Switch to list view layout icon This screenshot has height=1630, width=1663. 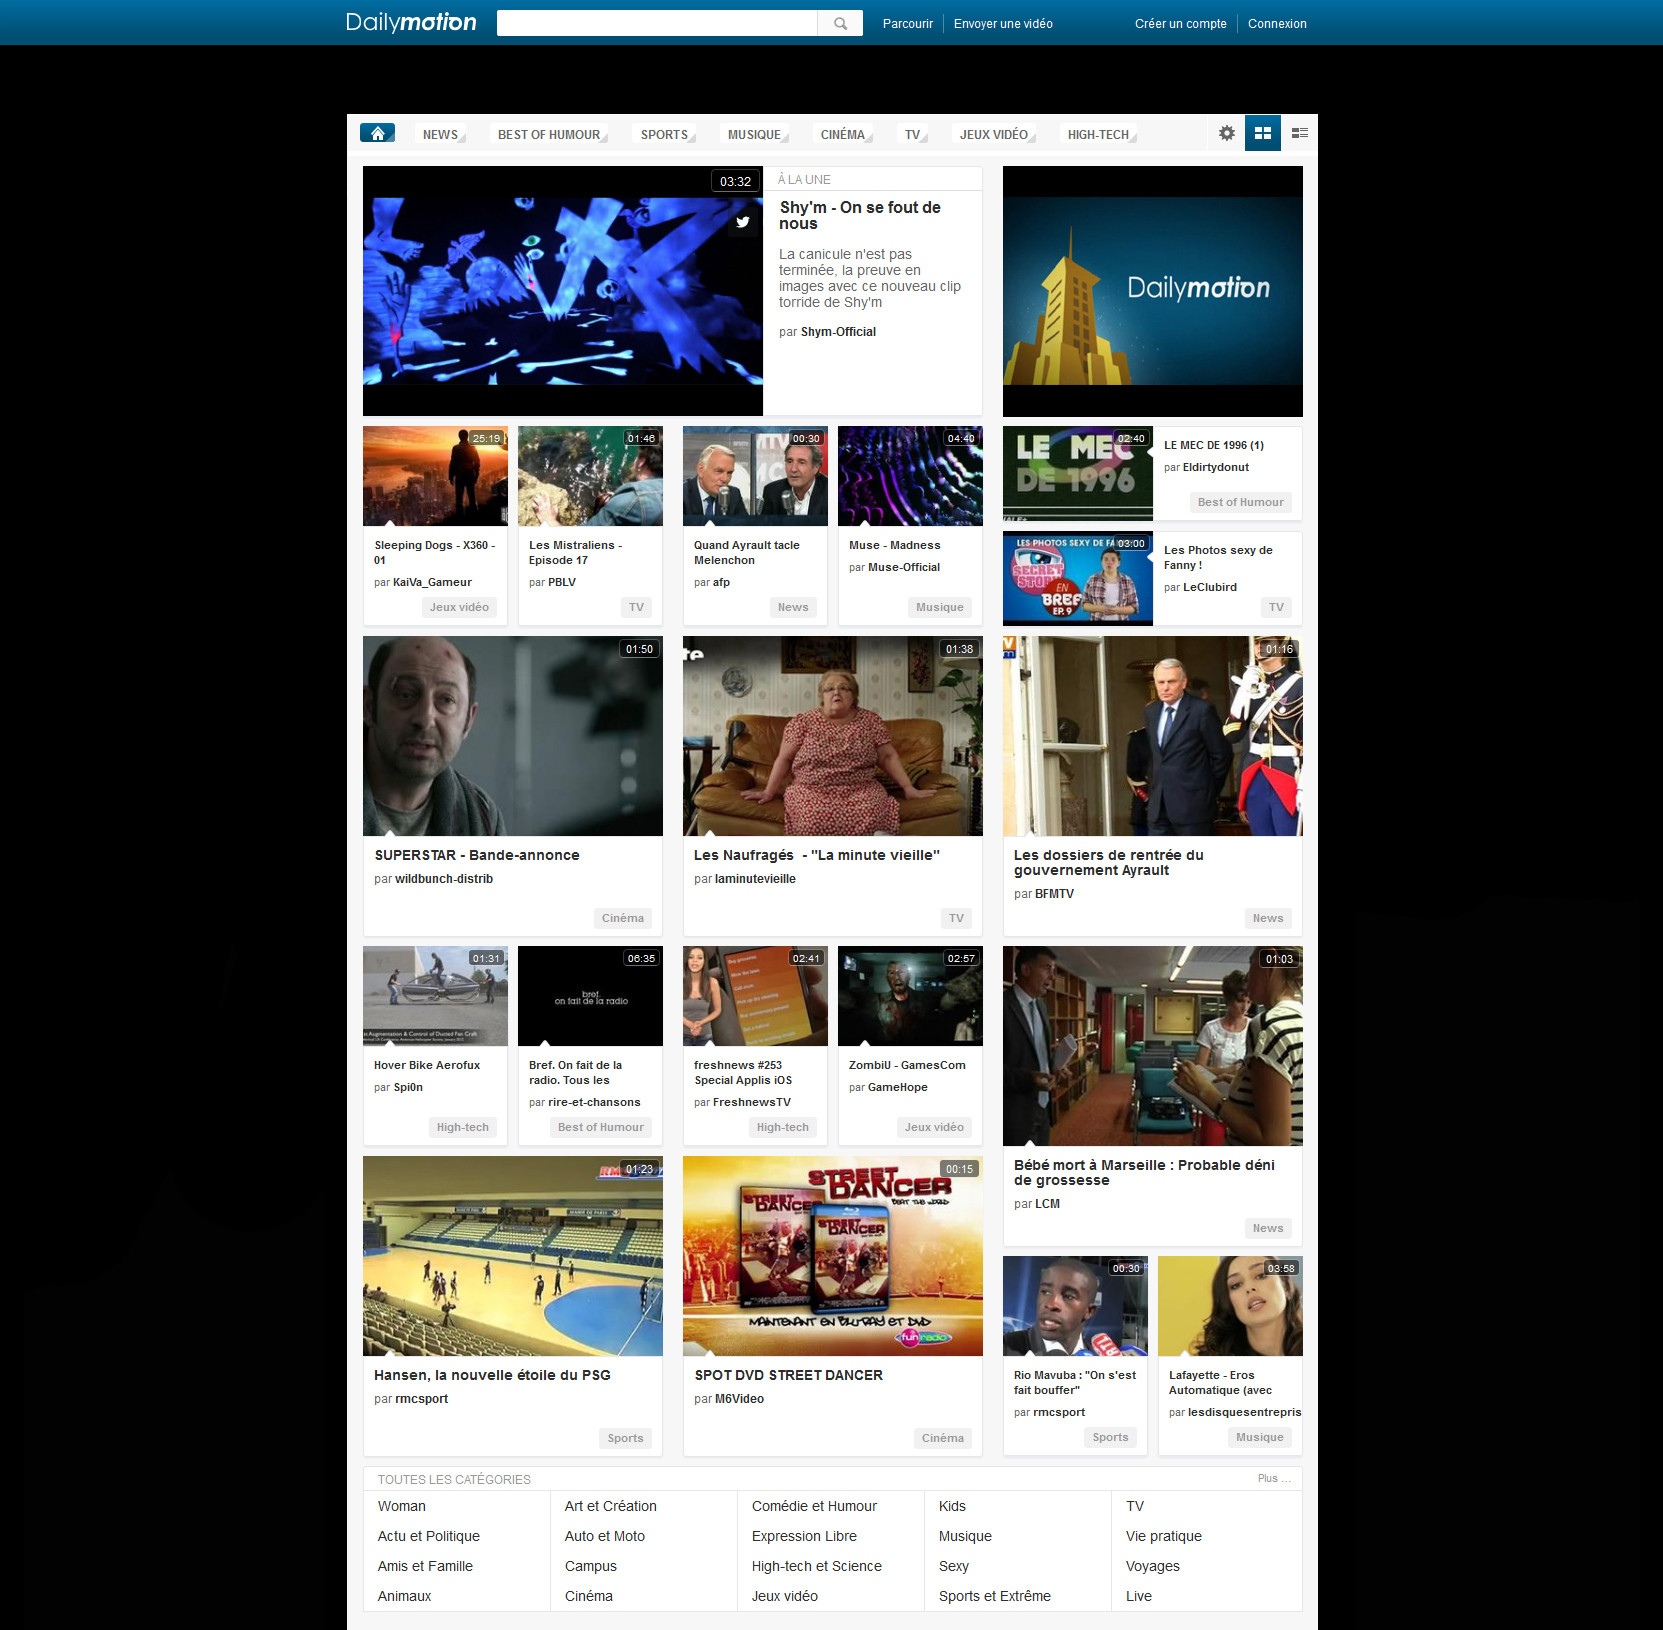pos(1299,132)
